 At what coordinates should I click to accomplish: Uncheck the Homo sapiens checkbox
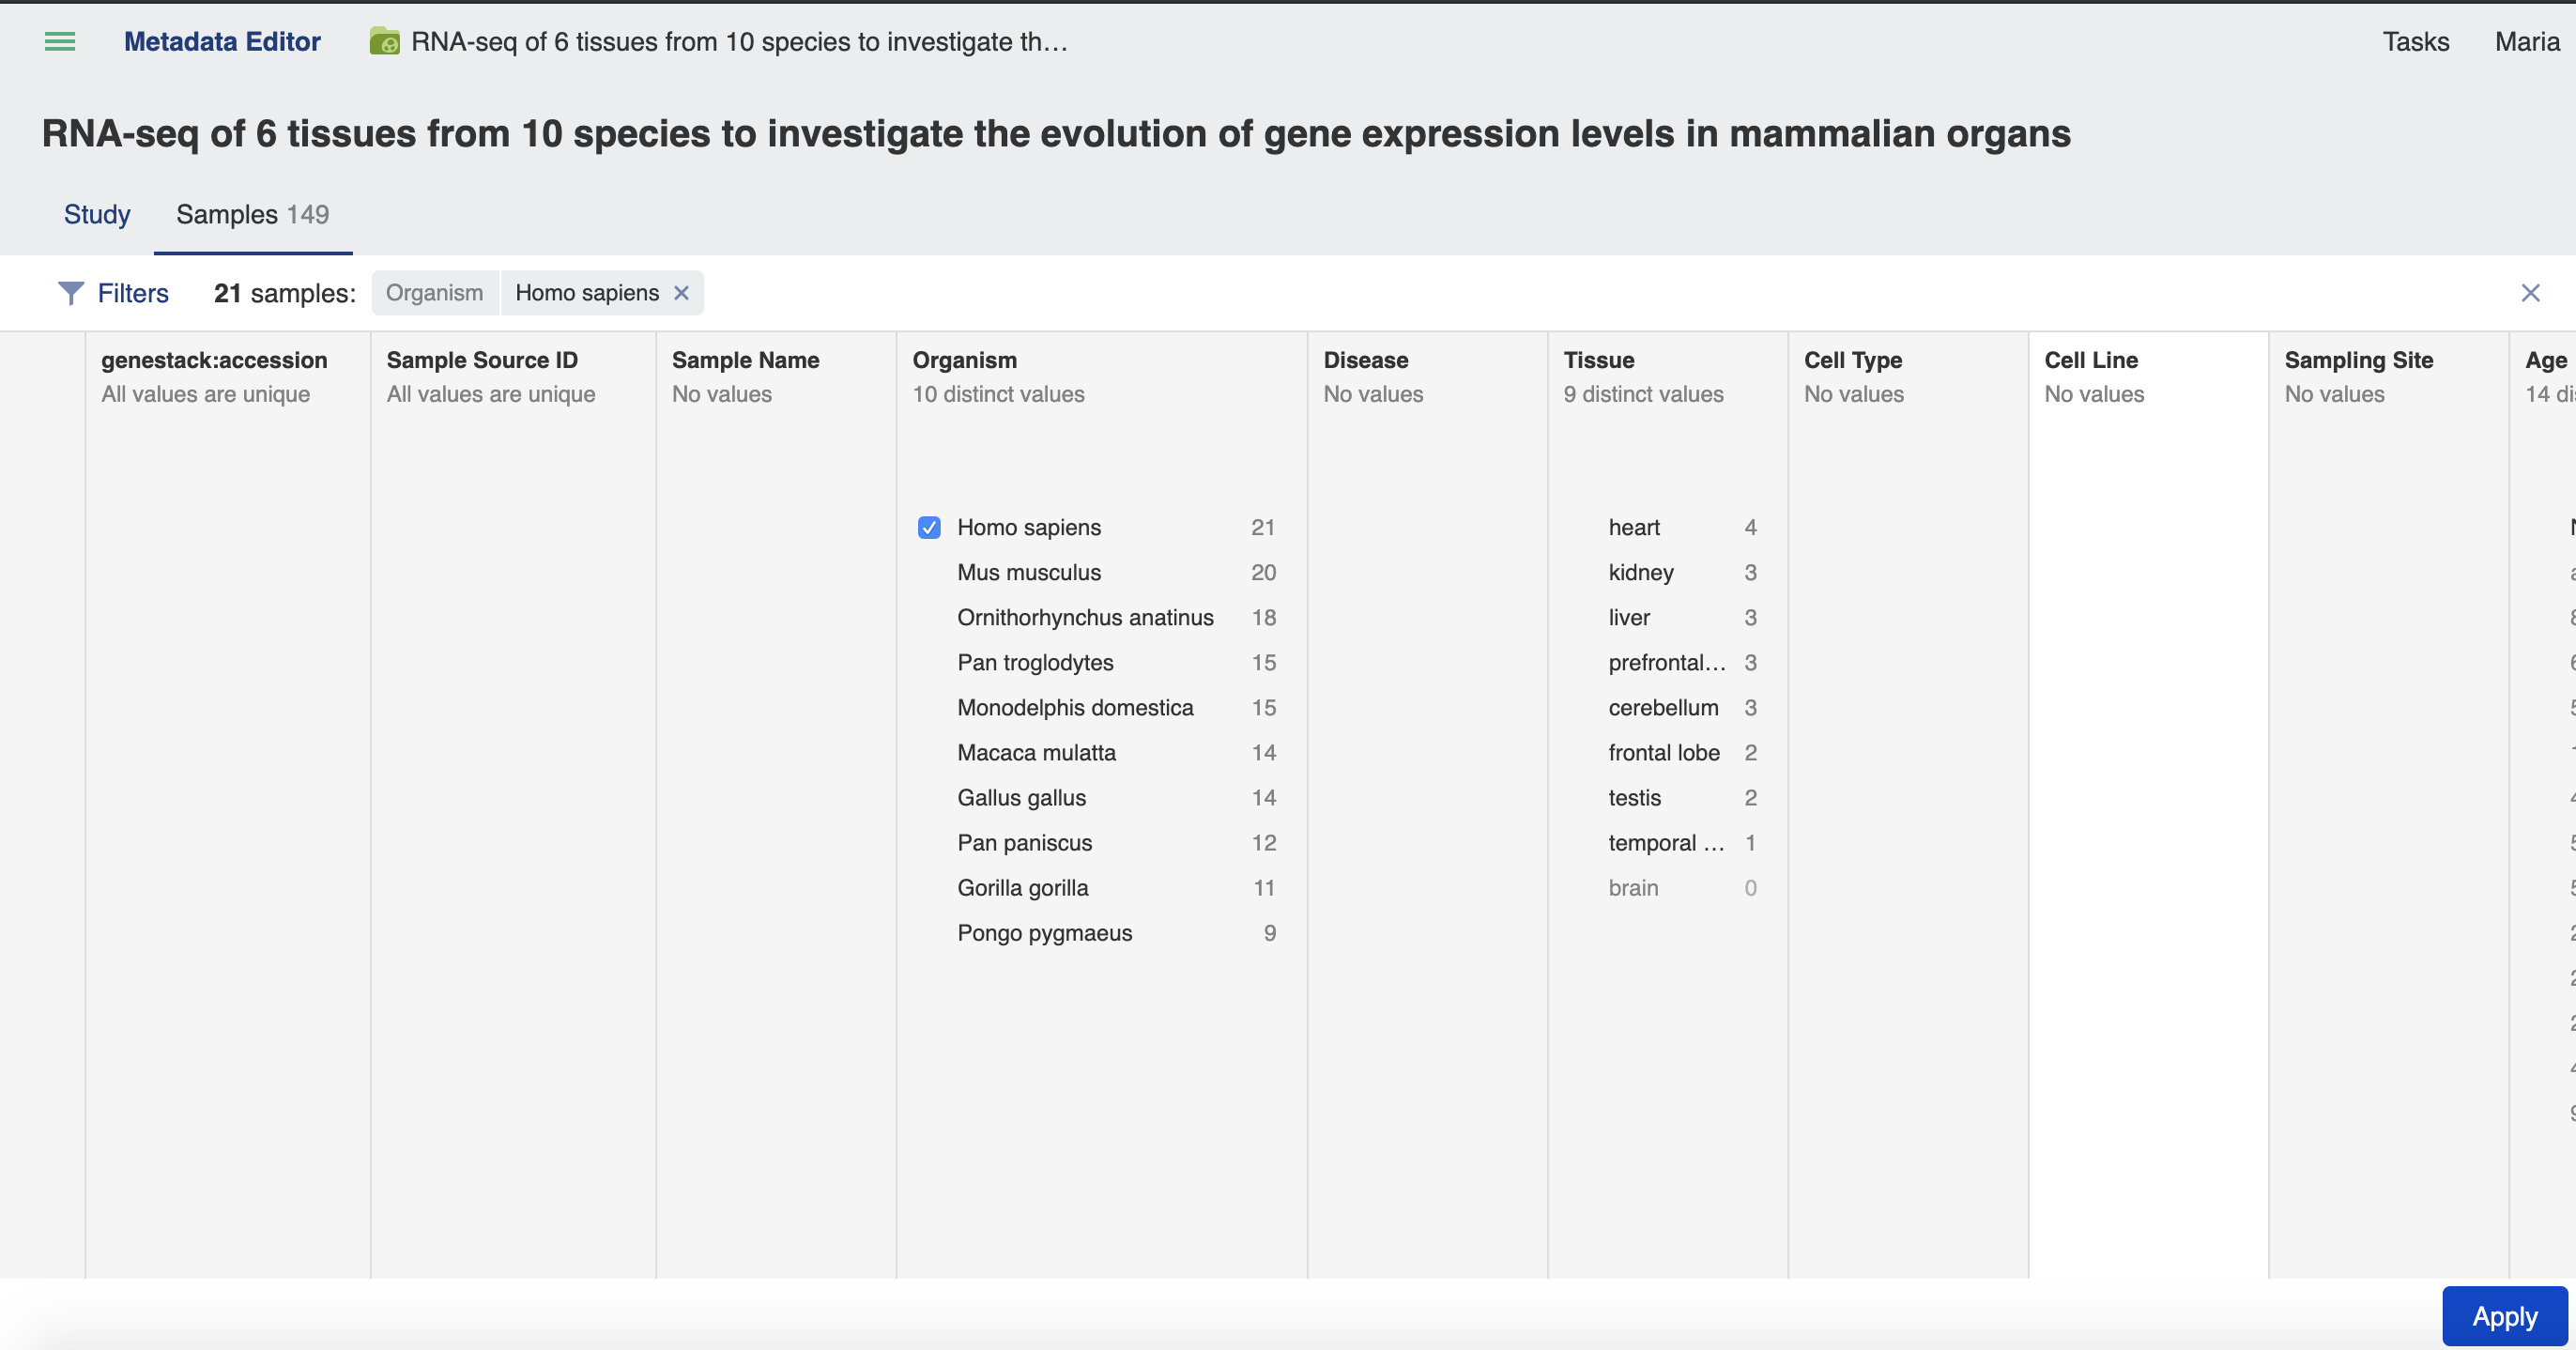(x=929, y=527)
